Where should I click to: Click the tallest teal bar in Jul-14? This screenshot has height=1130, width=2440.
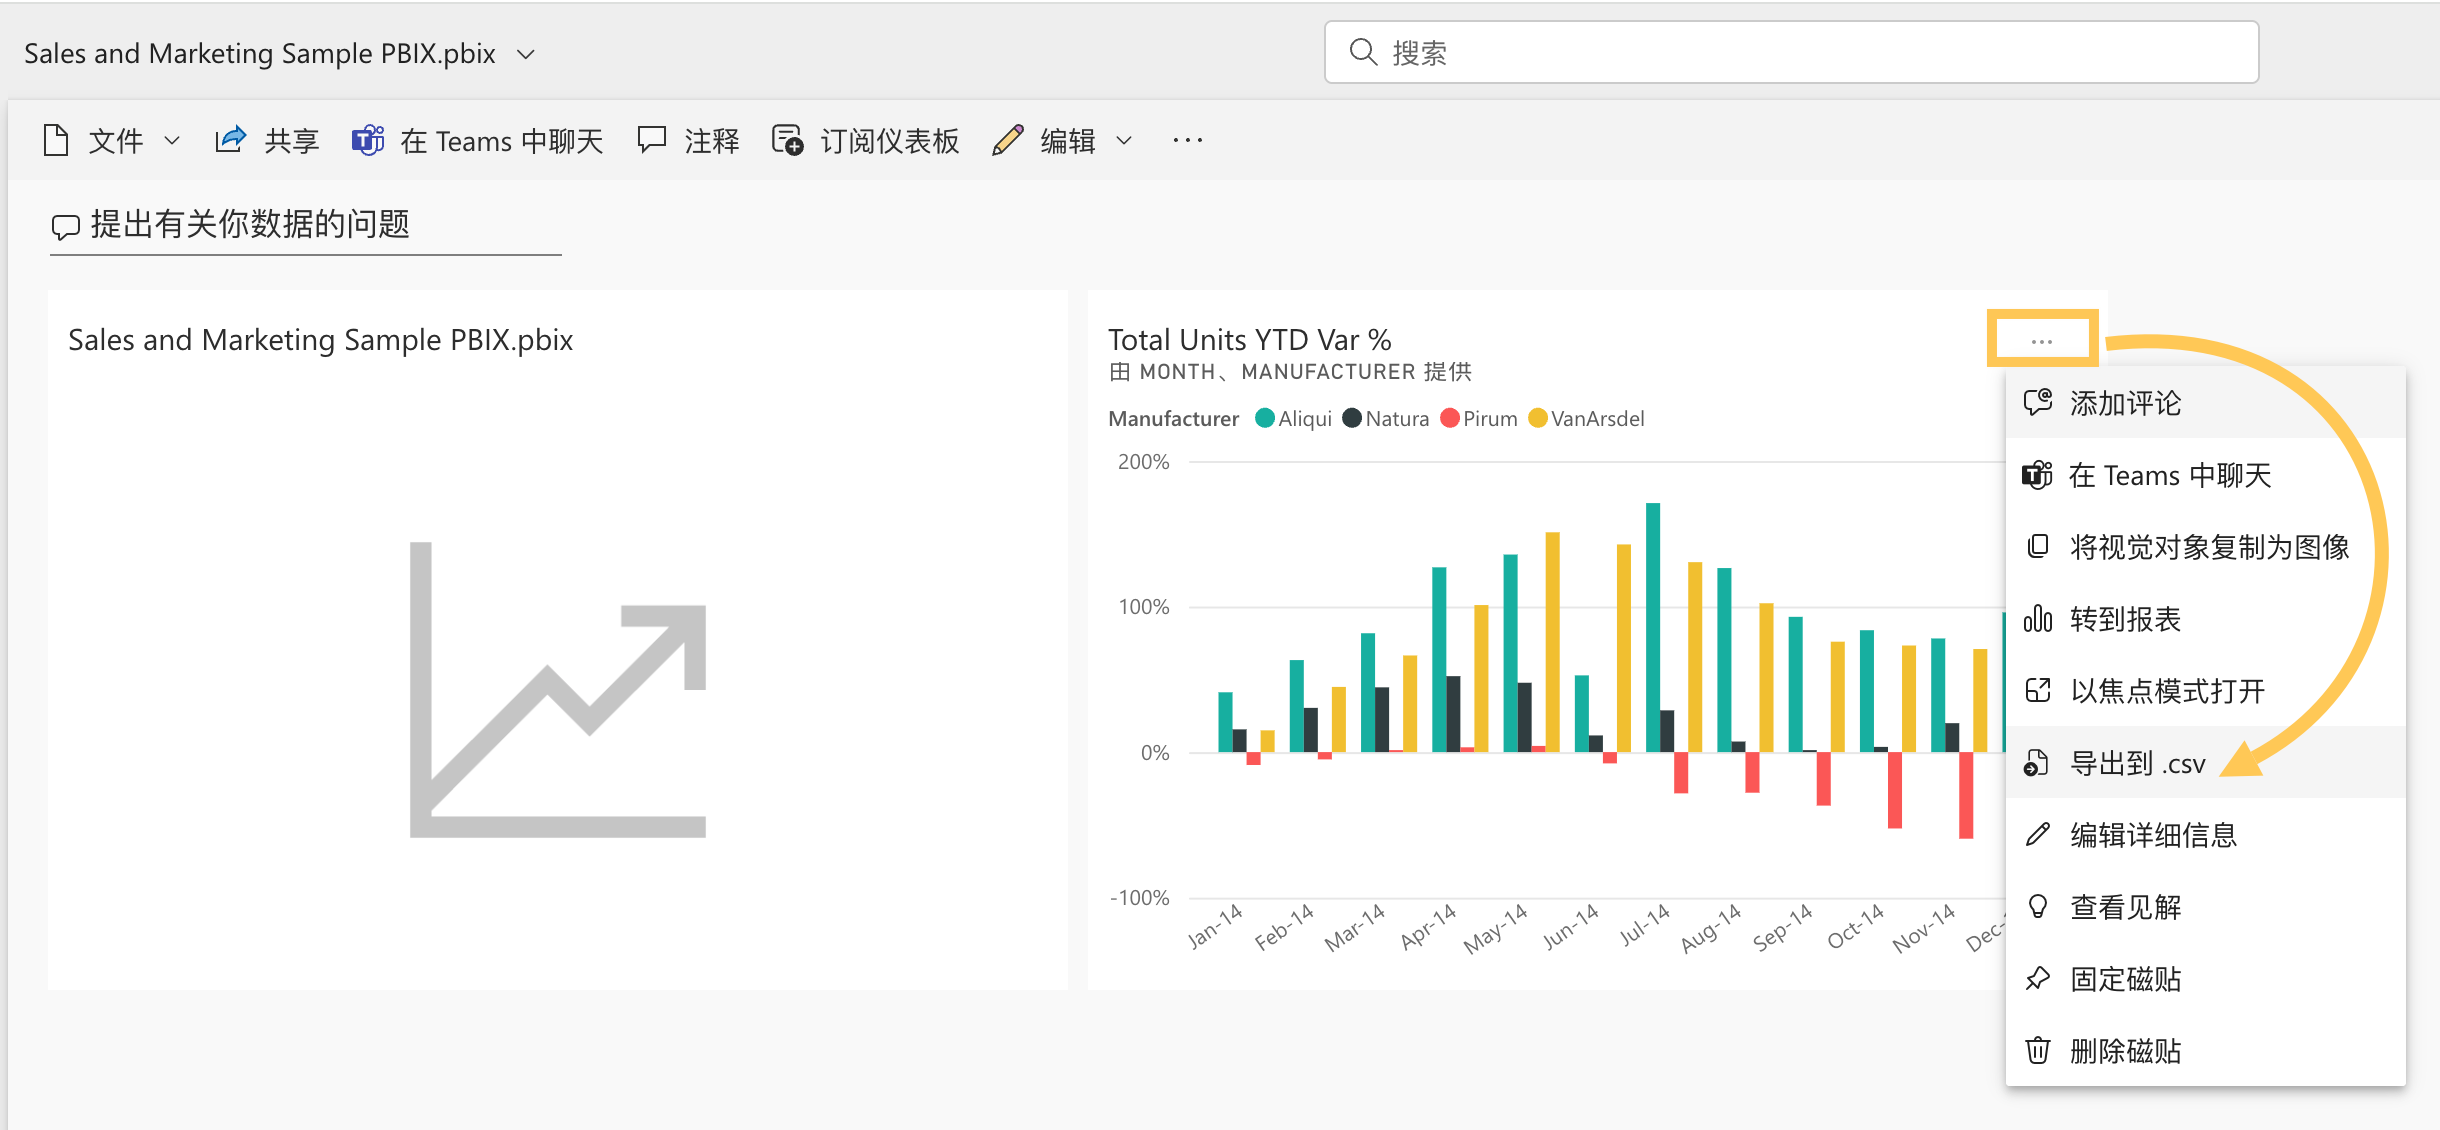click(1653, 627)
